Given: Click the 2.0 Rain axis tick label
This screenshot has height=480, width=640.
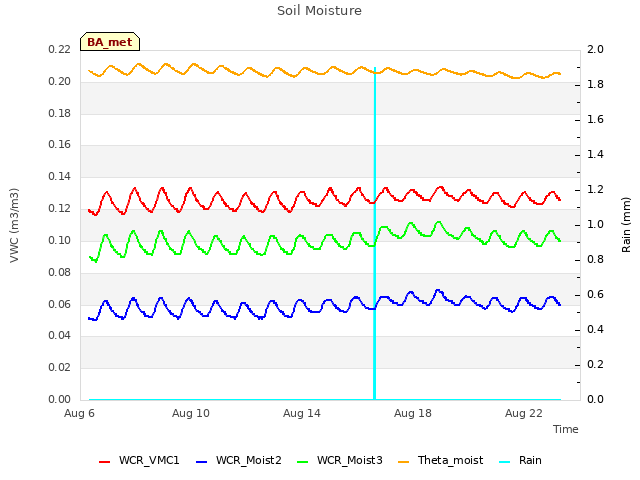Looking at the screenshot, I should 595,49.
